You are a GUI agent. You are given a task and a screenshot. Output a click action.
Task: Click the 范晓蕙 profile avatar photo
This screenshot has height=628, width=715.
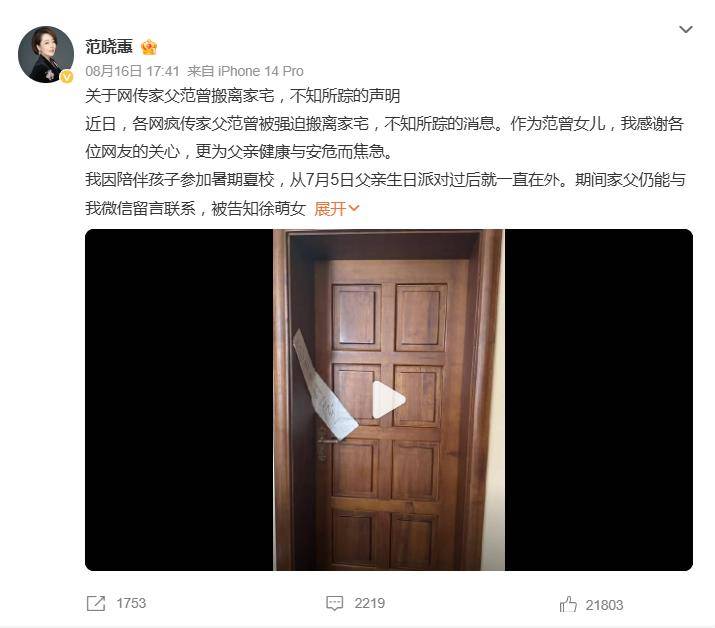pyautogui.click(x=46, y=54)
